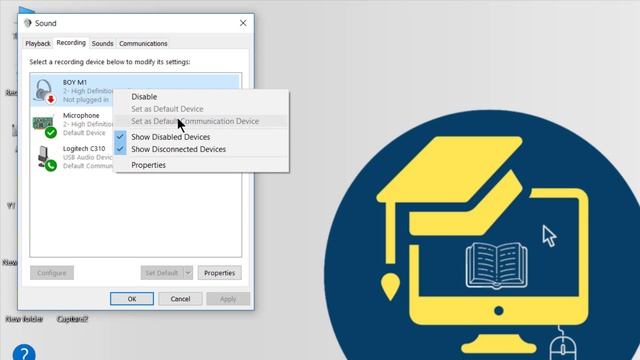Switch to the Sounds tab
Screen dimensions: 640x360
(x=102, y=43)
